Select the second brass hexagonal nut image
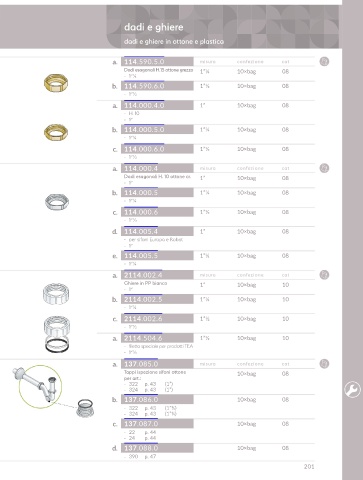Viewport: 363px width, 480px height. coord(56,132)
